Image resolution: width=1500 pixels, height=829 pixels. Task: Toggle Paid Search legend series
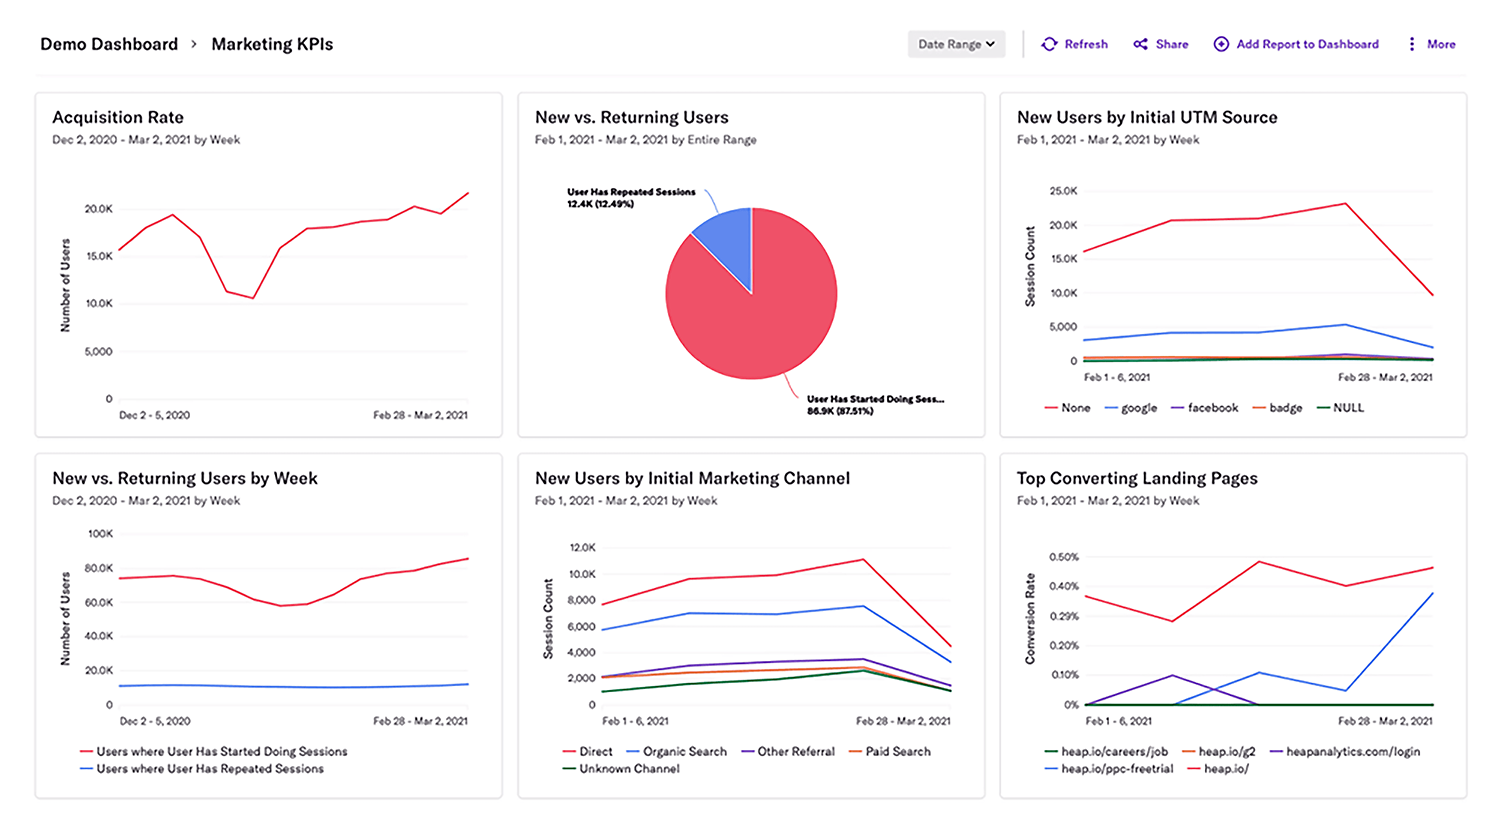[889, 751]
